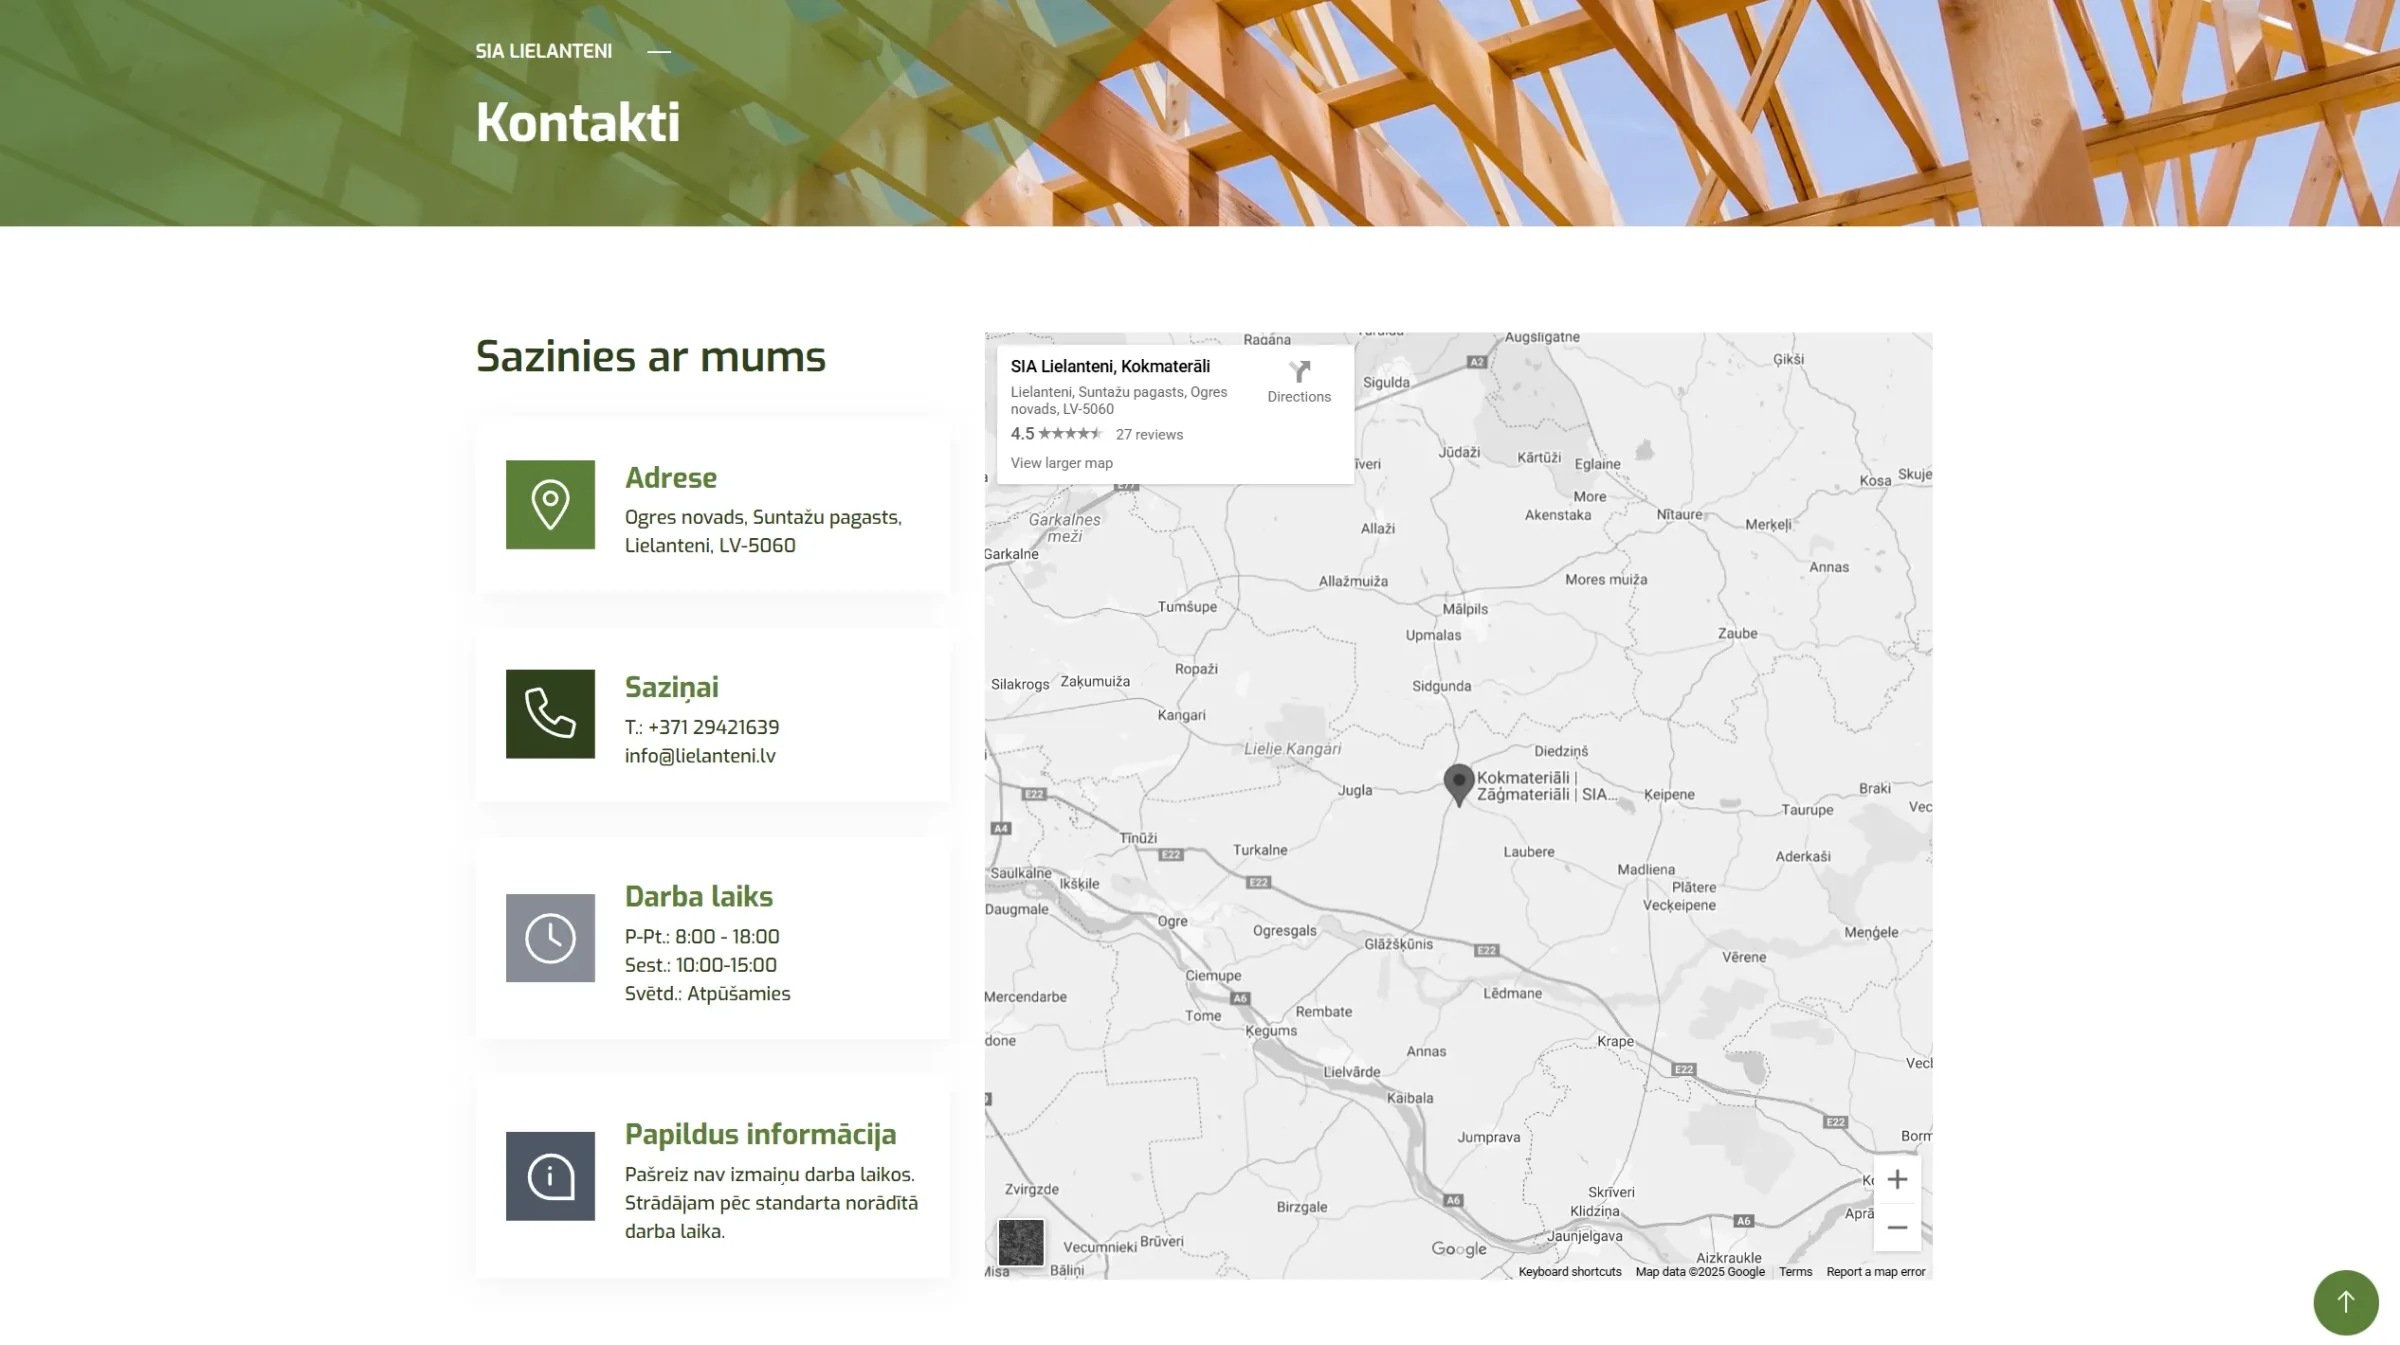
Task: Click the Google logo on map
Action: [1459, 1248]
